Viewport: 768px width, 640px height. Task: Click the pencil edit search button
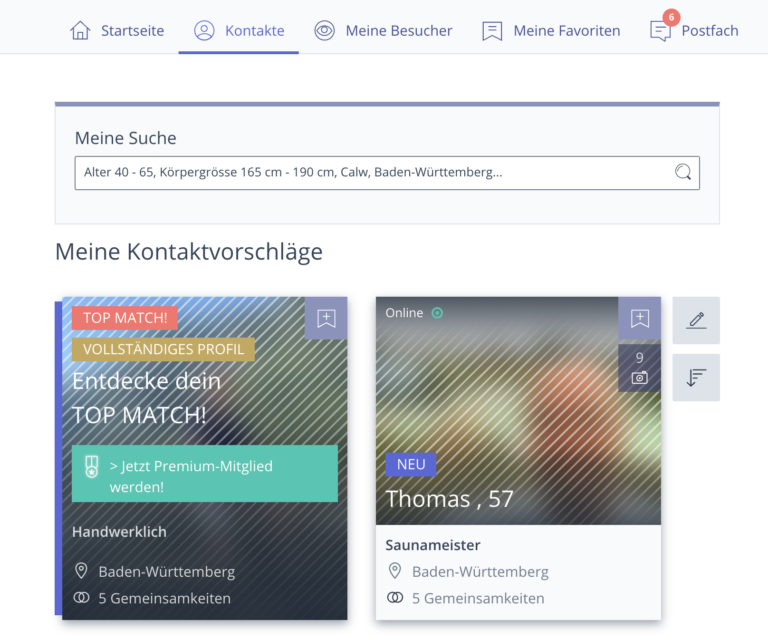(696, 320)
